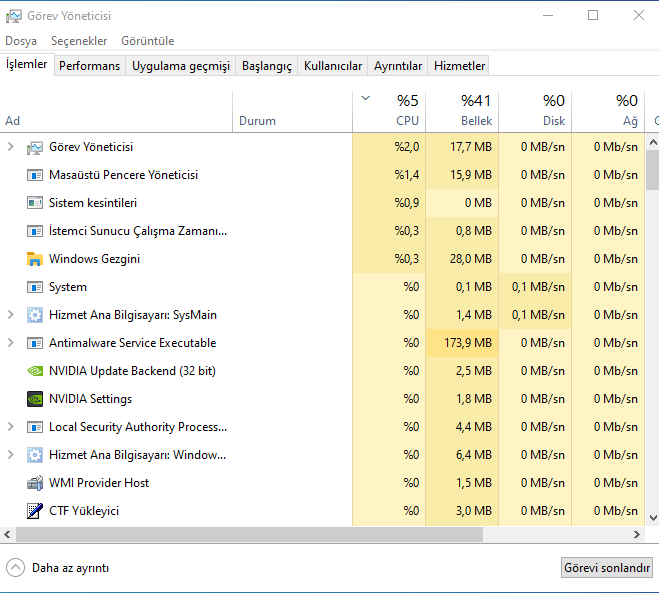Click the Hizmet Ana Bilgisayarı: Window... gear icon
The image size is (659, 593).
35,455
